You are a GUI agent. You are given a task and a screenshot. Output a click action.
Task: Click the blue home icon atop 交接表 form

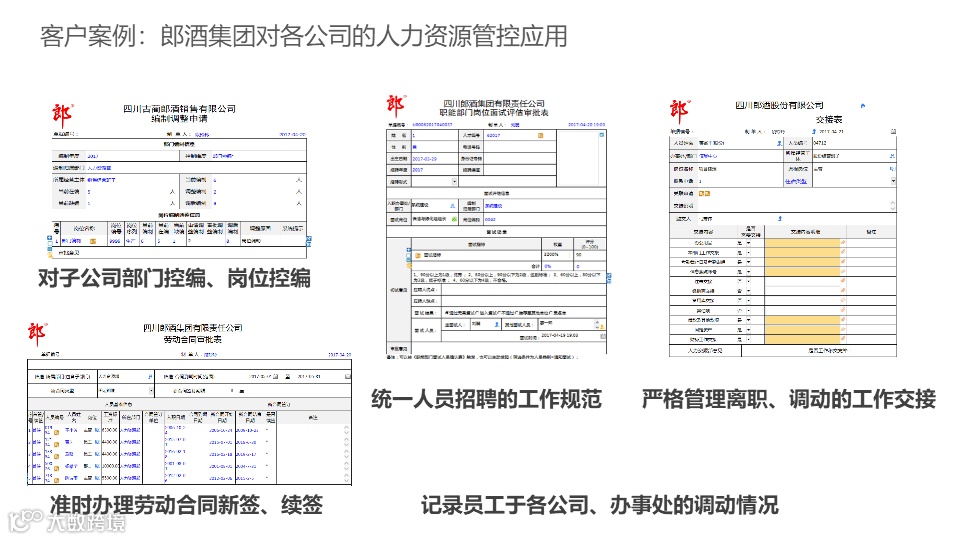coord(863,105)
